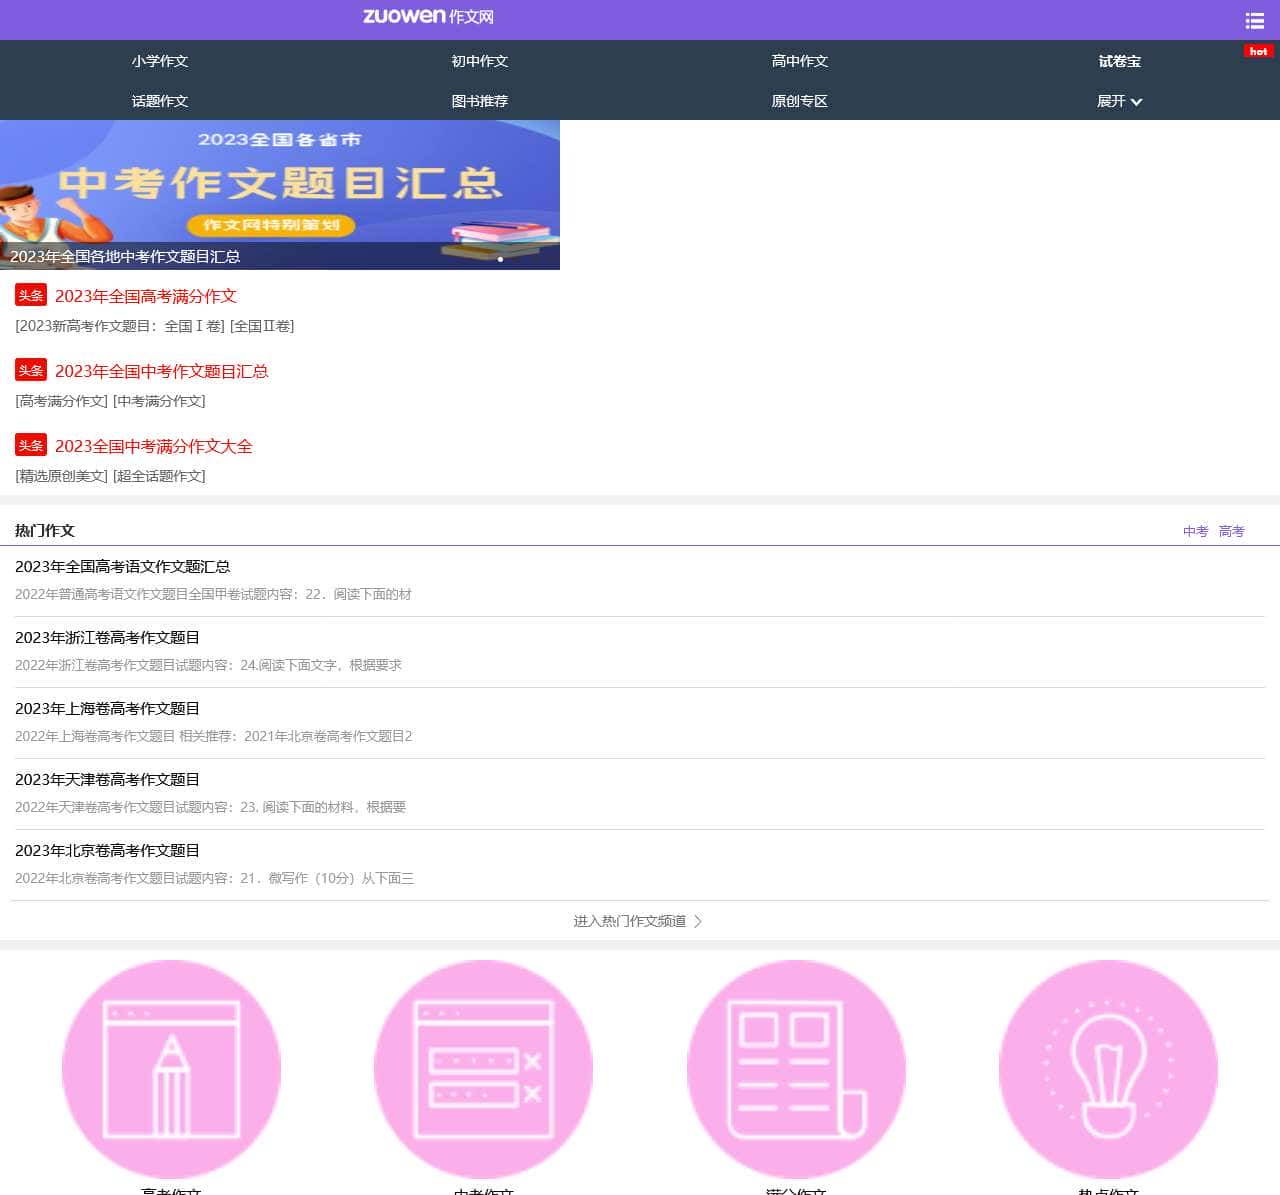Switch to the 中考 tab in 热门作文
The width and height of the screenshot is (1280, 1195).
[x=1195, y=531]
